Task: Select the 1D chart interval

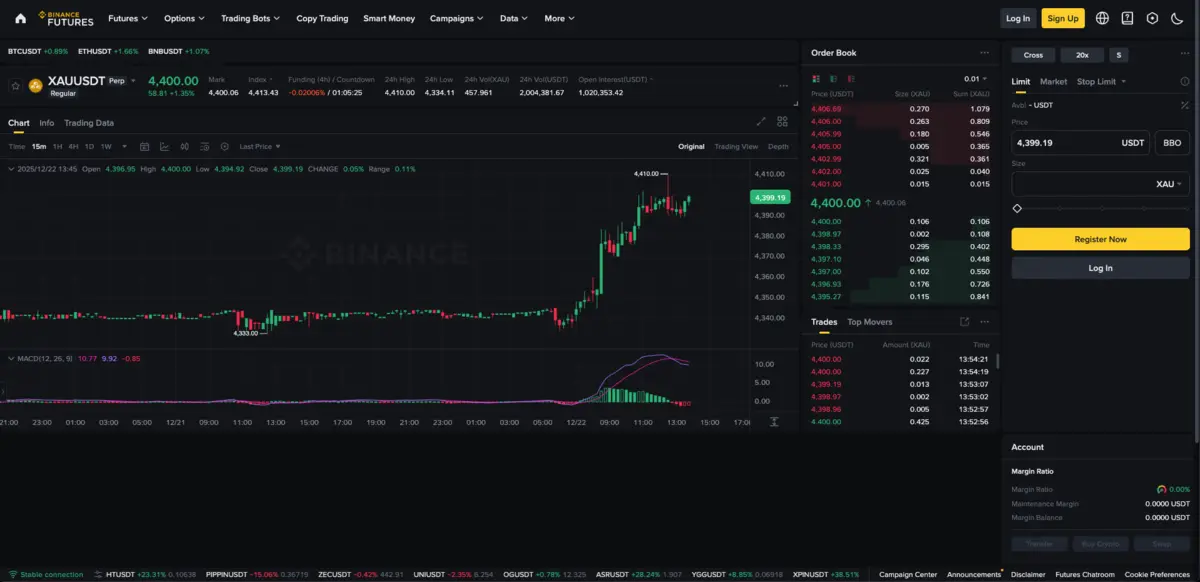Action: (x=89, y=147)
